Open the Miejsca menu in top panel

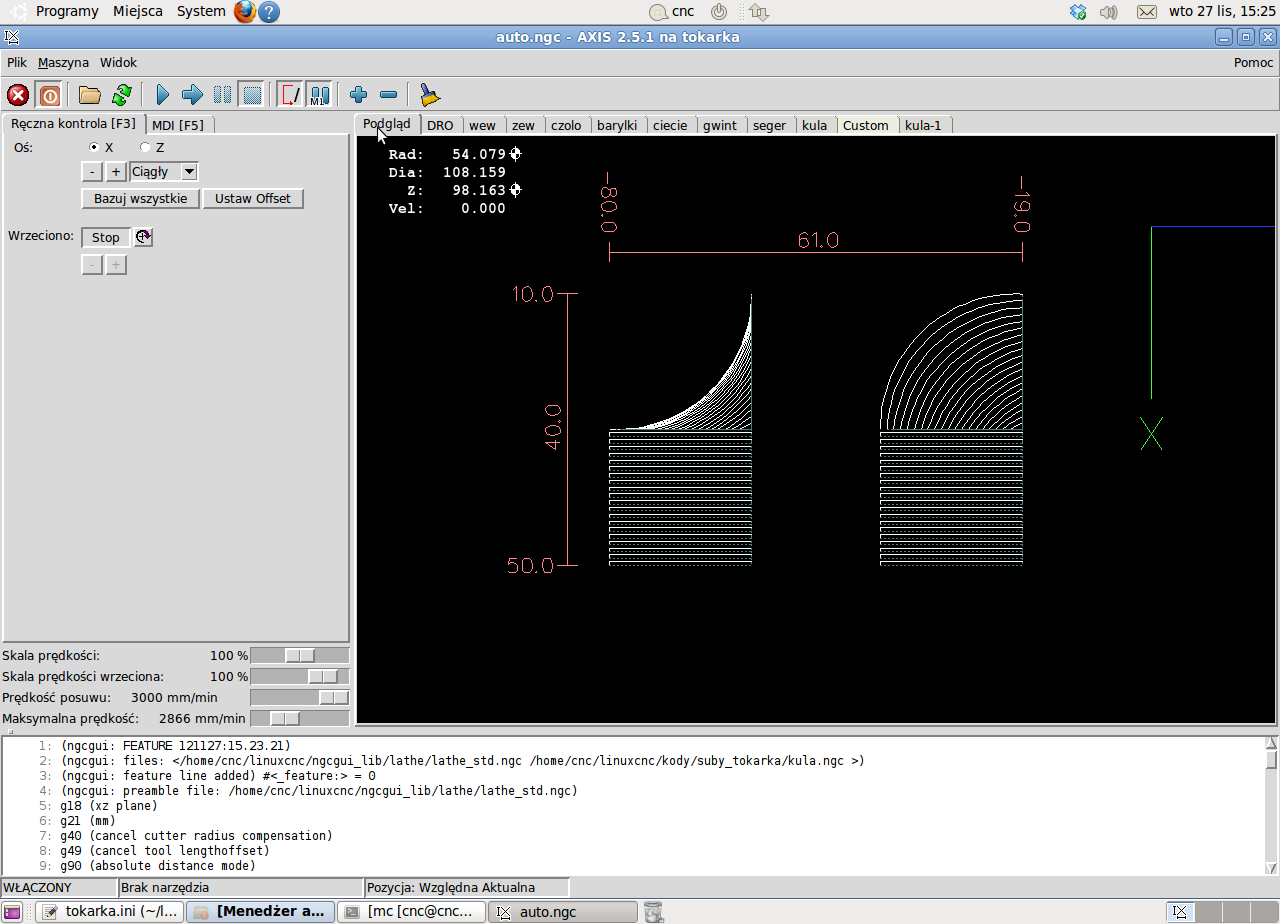[x=138, y=12]
